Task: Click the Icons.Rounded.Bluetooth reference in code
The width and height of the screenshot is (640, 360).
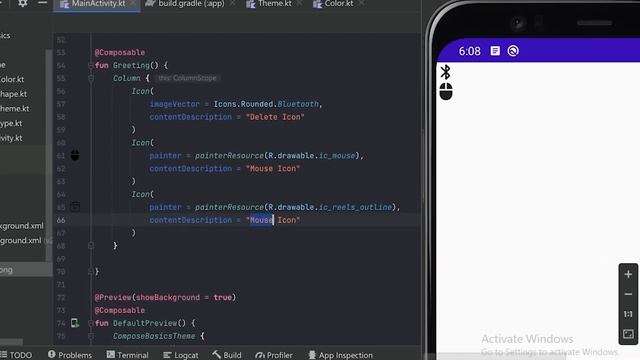Action: pyautogui.click(x=266, y=104)
